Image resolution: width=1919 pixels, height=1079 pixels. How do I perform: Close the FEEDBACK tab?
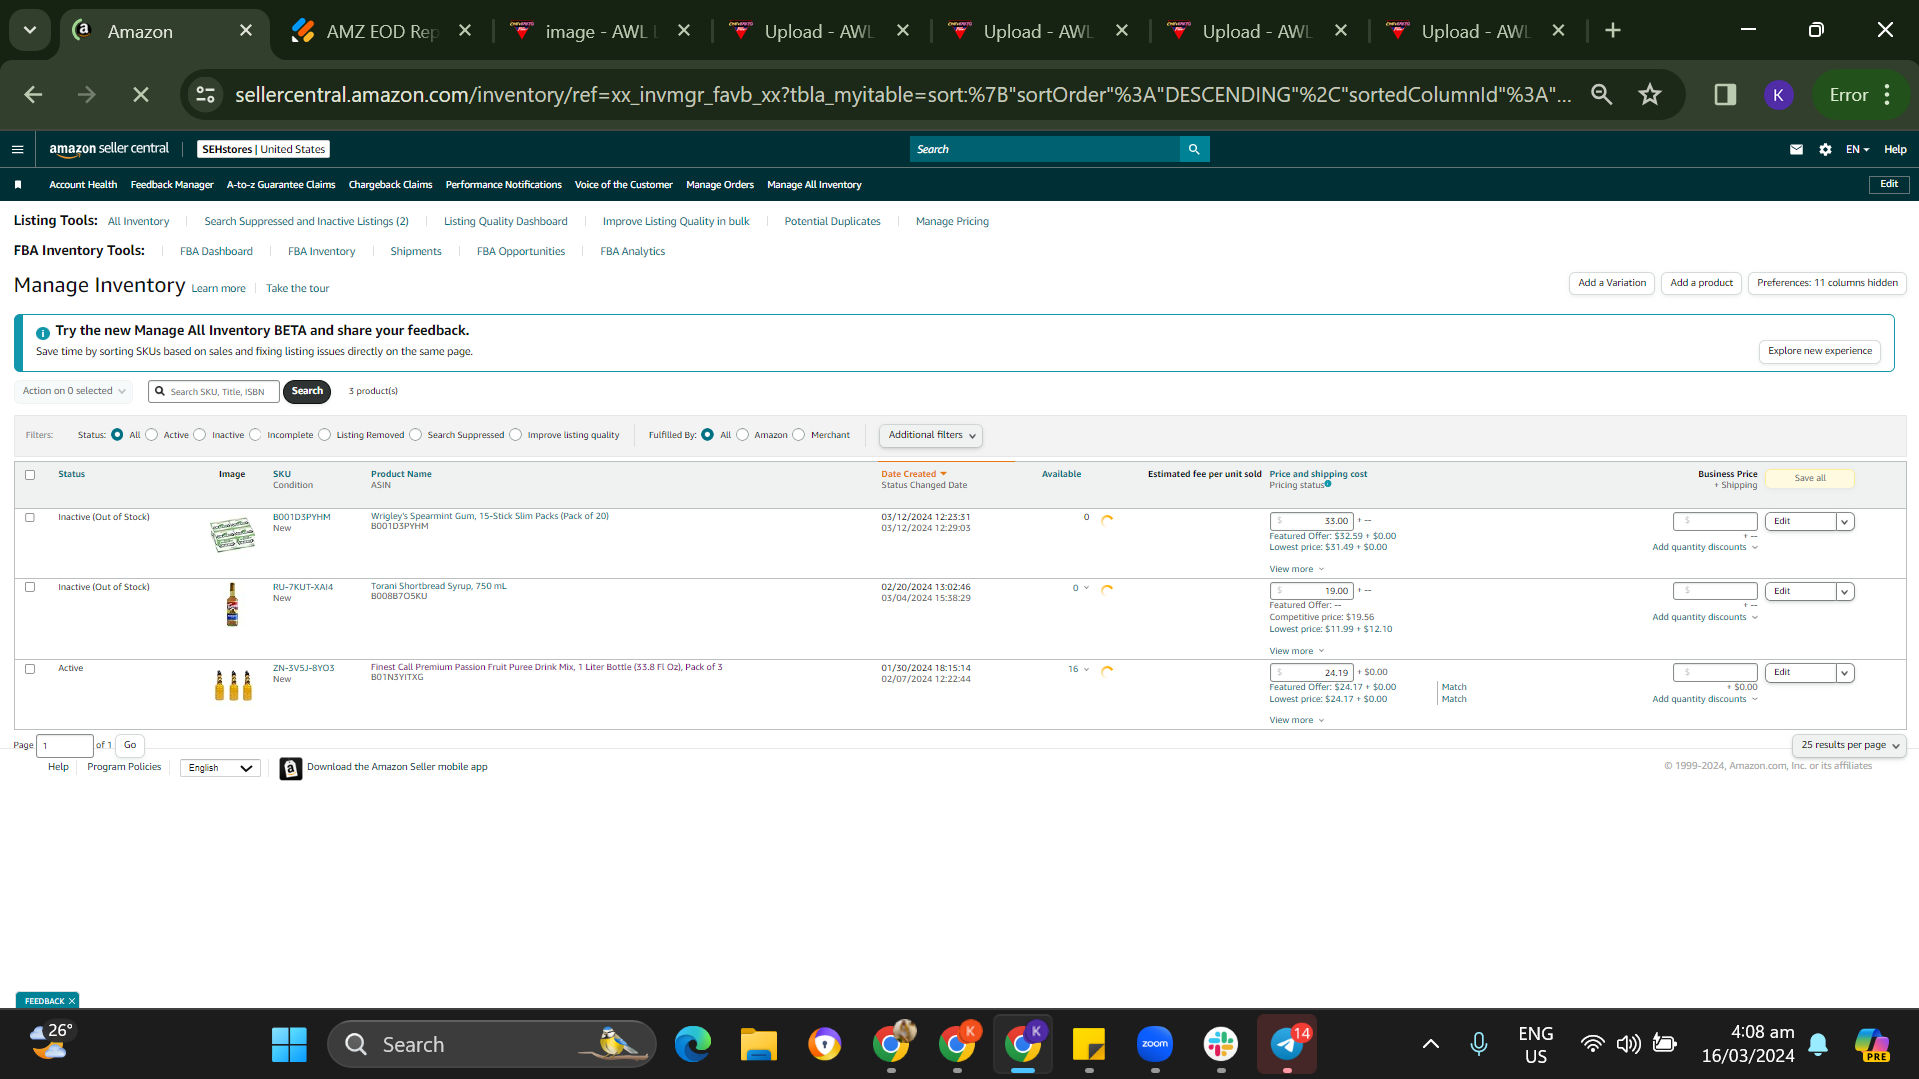pos(72,1001)
